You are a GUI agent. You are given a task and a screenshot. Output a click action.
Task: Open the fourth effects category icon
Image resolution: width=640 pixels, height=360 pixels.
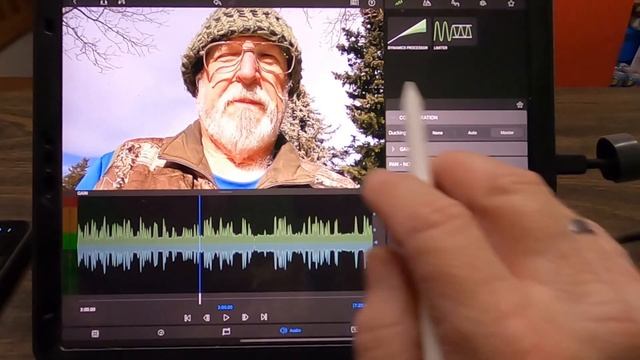[x=483, y=3]
